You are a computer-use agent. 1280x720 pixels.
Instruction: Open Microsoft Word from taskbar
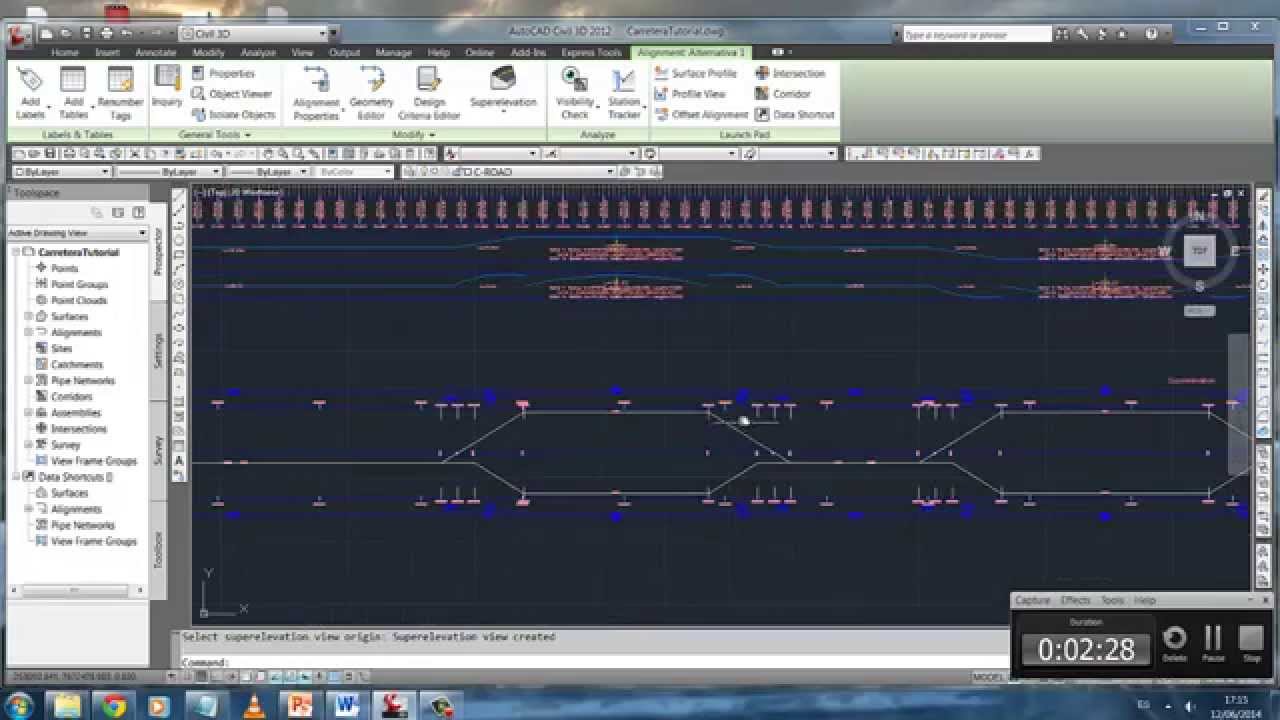click(x=347, y=705)
